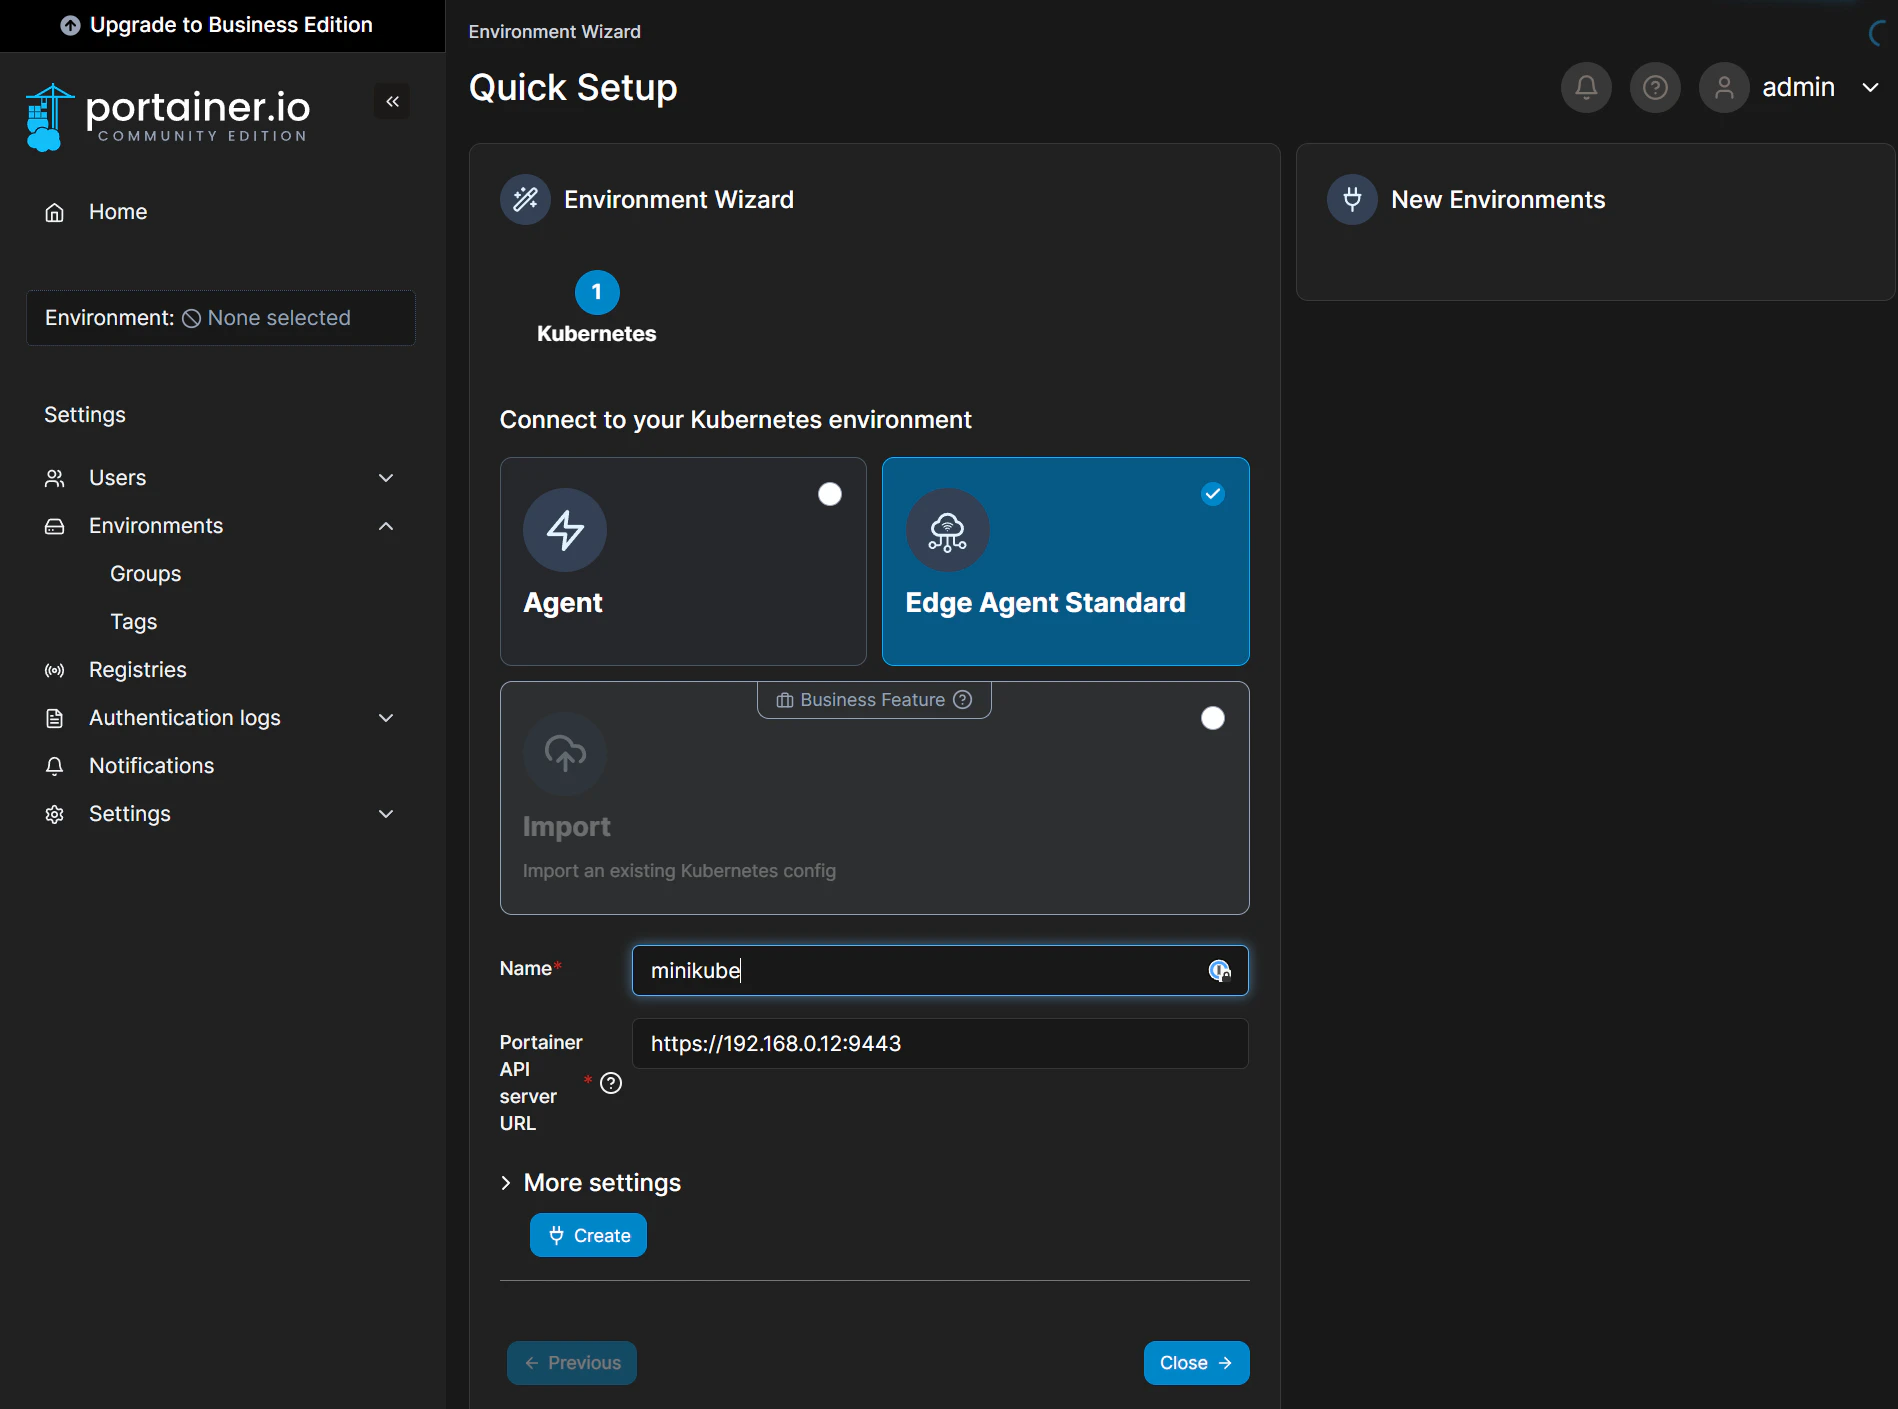The width and height of the screenshot is (1898, 1409).
Task: Expand the Authentication logs chevron
Action: 386,718
